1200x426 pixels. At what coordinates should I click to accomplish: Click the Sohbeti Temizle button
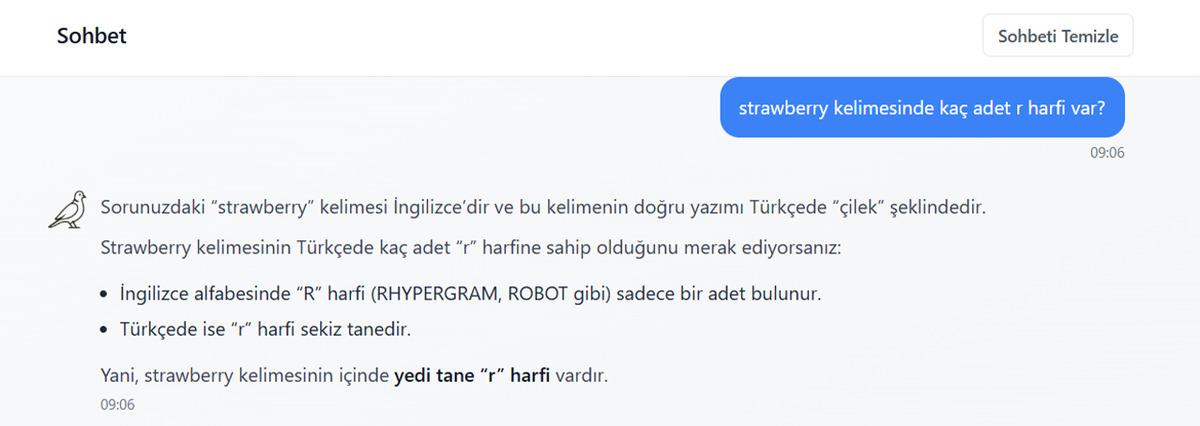tap(1058, 37)
